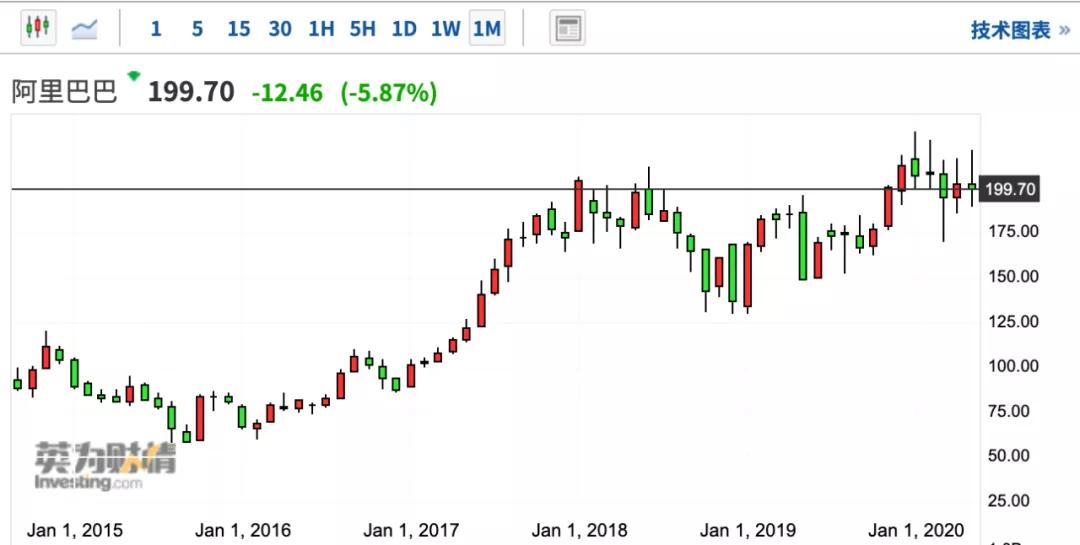
Task: Click the Jan 1, 2015 date label
Action: [74, 530]
